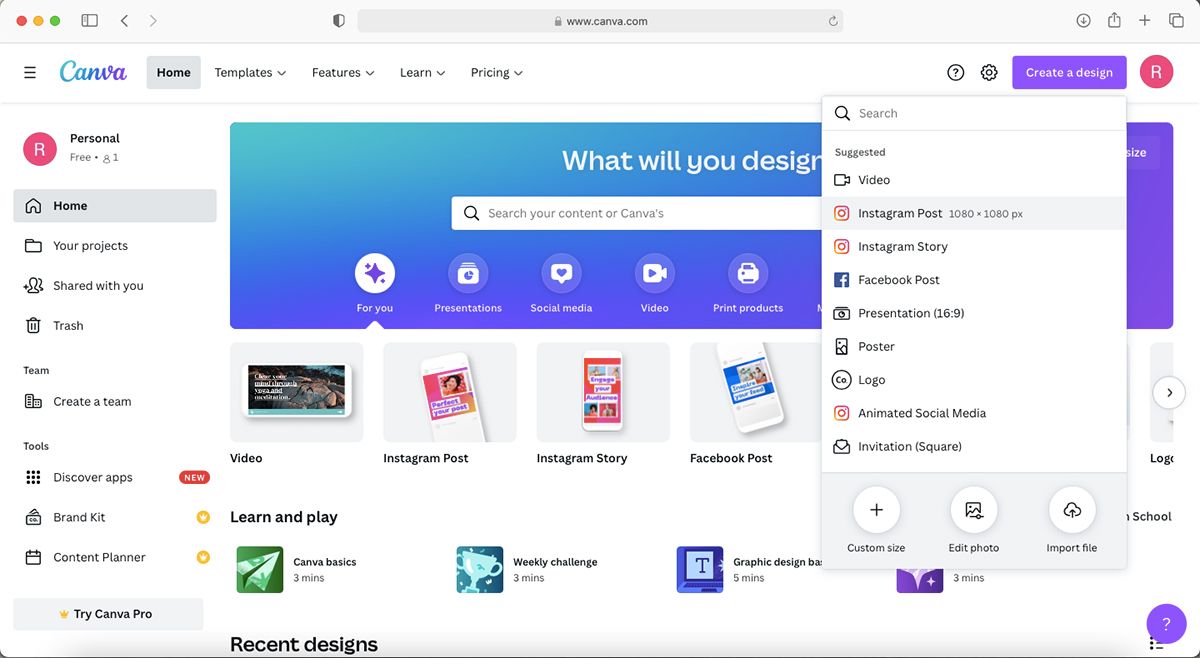
Task: Open Discover apps in sidebar
Action: click(x=115, y=478)
